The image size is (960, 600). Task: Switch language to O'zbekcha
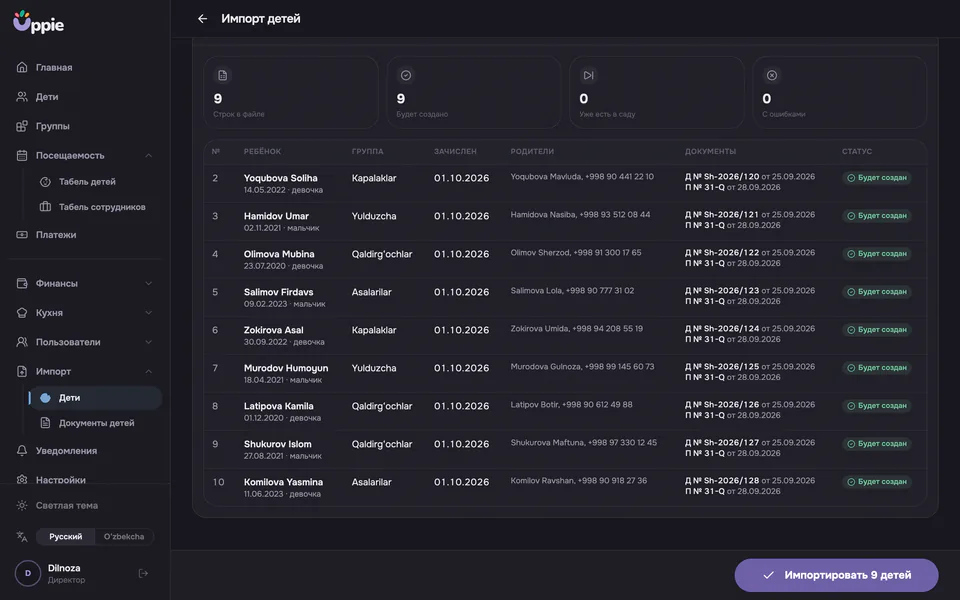click(124, 537)
